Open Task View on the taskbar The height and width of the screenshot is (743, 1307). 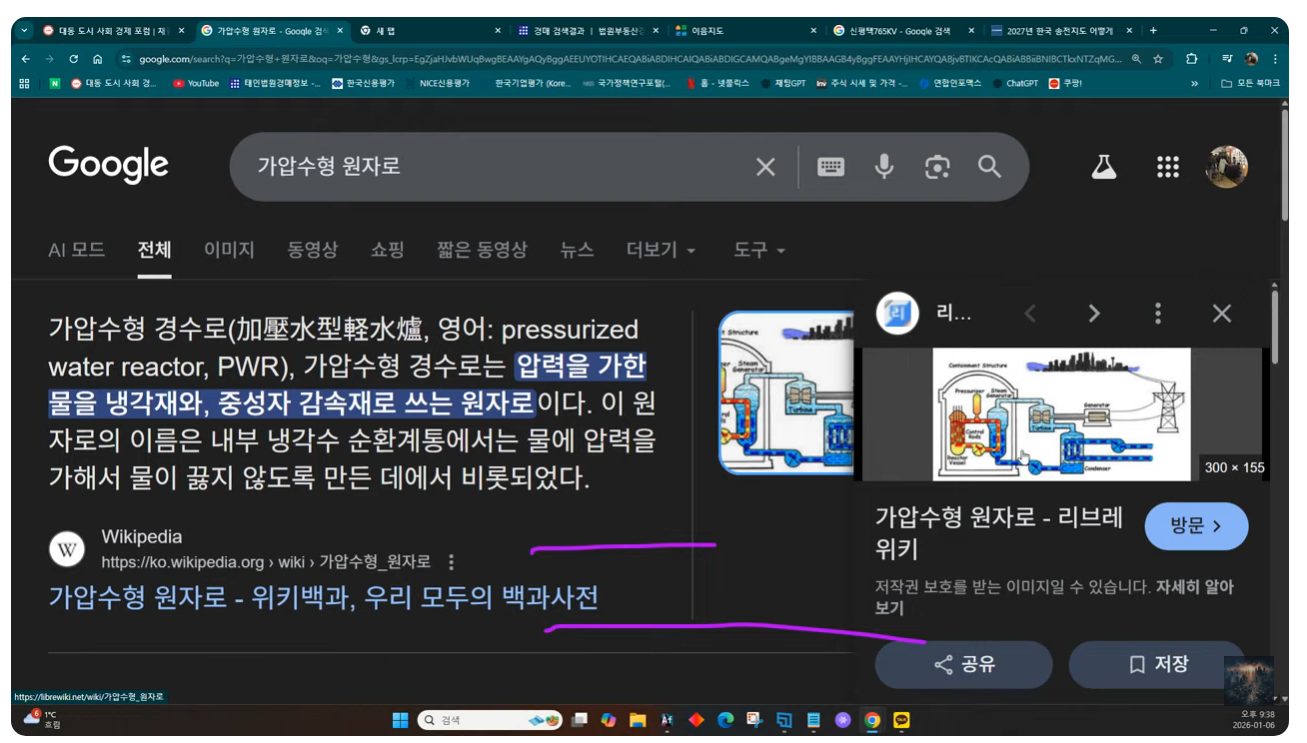(x=579, y=720)
